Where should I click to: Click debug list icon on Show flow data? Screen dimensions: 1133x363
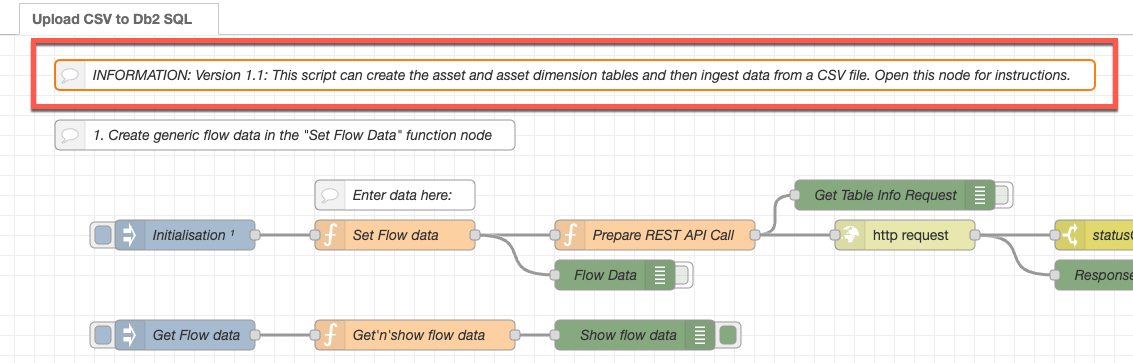pos(699,335)
